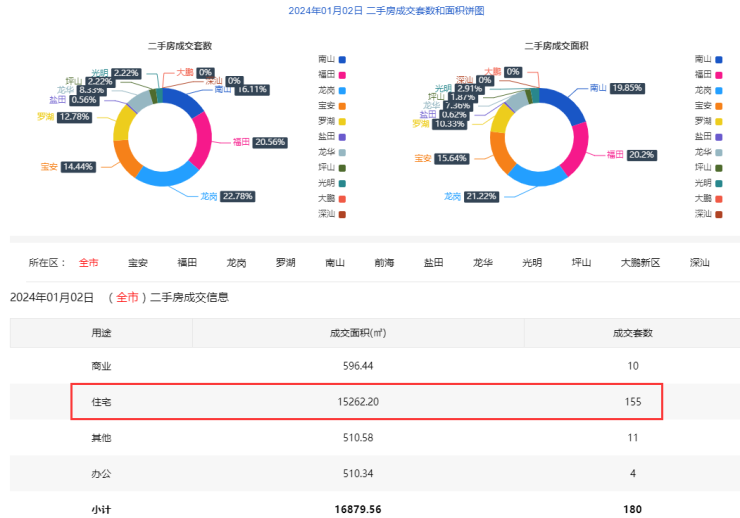740x518 pixels.
Task: Toggle 龙华 legend swatch in right chart
Action: [719, 153]
